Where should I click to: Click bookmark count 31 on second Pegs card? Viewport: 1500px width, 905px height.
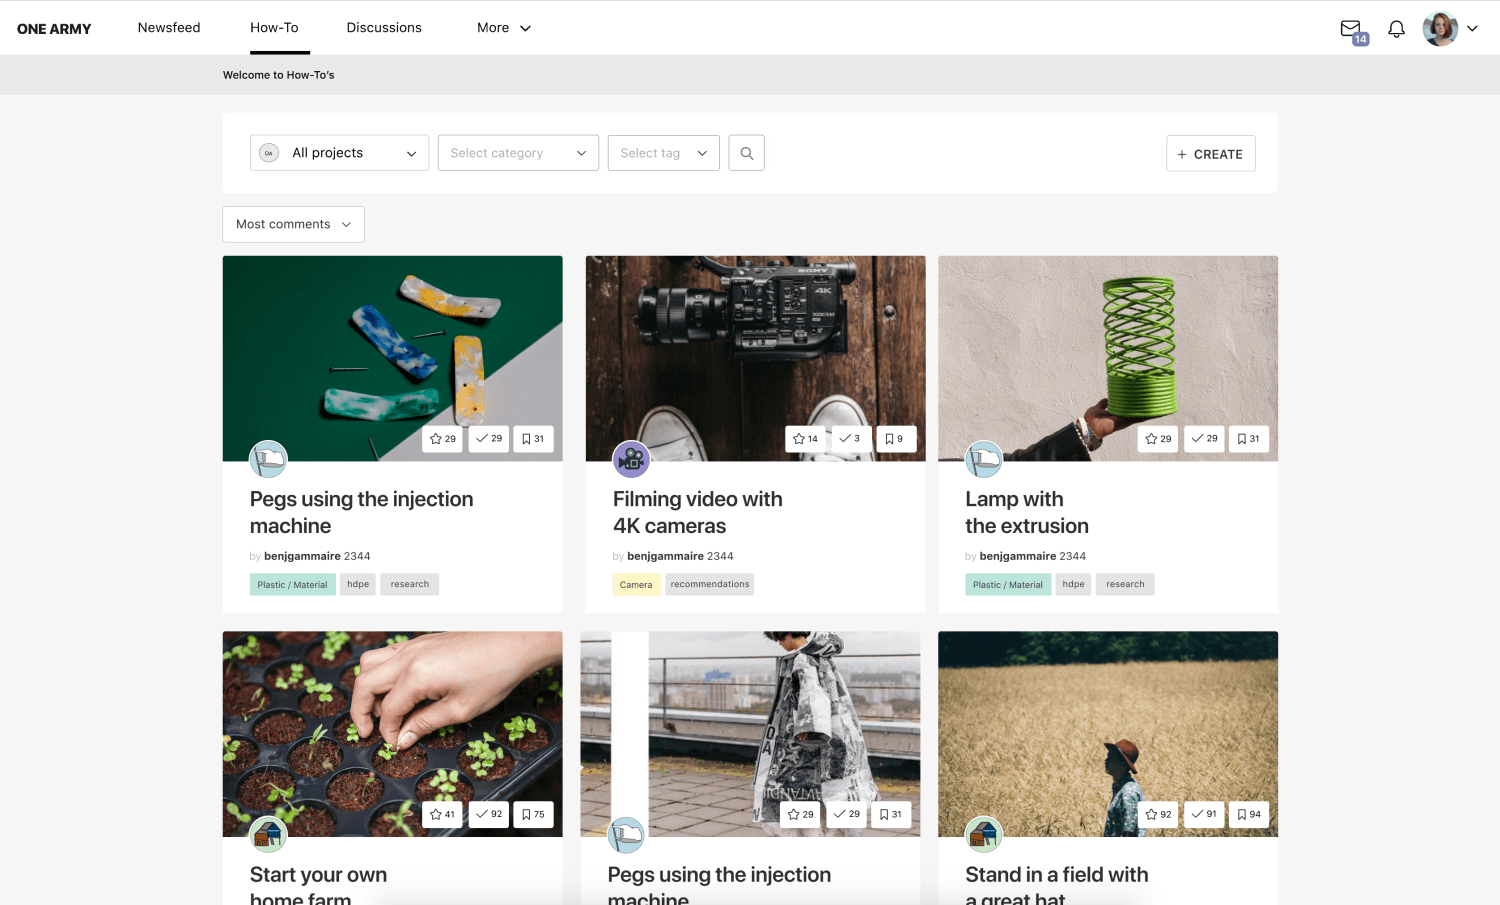point(891,815)
